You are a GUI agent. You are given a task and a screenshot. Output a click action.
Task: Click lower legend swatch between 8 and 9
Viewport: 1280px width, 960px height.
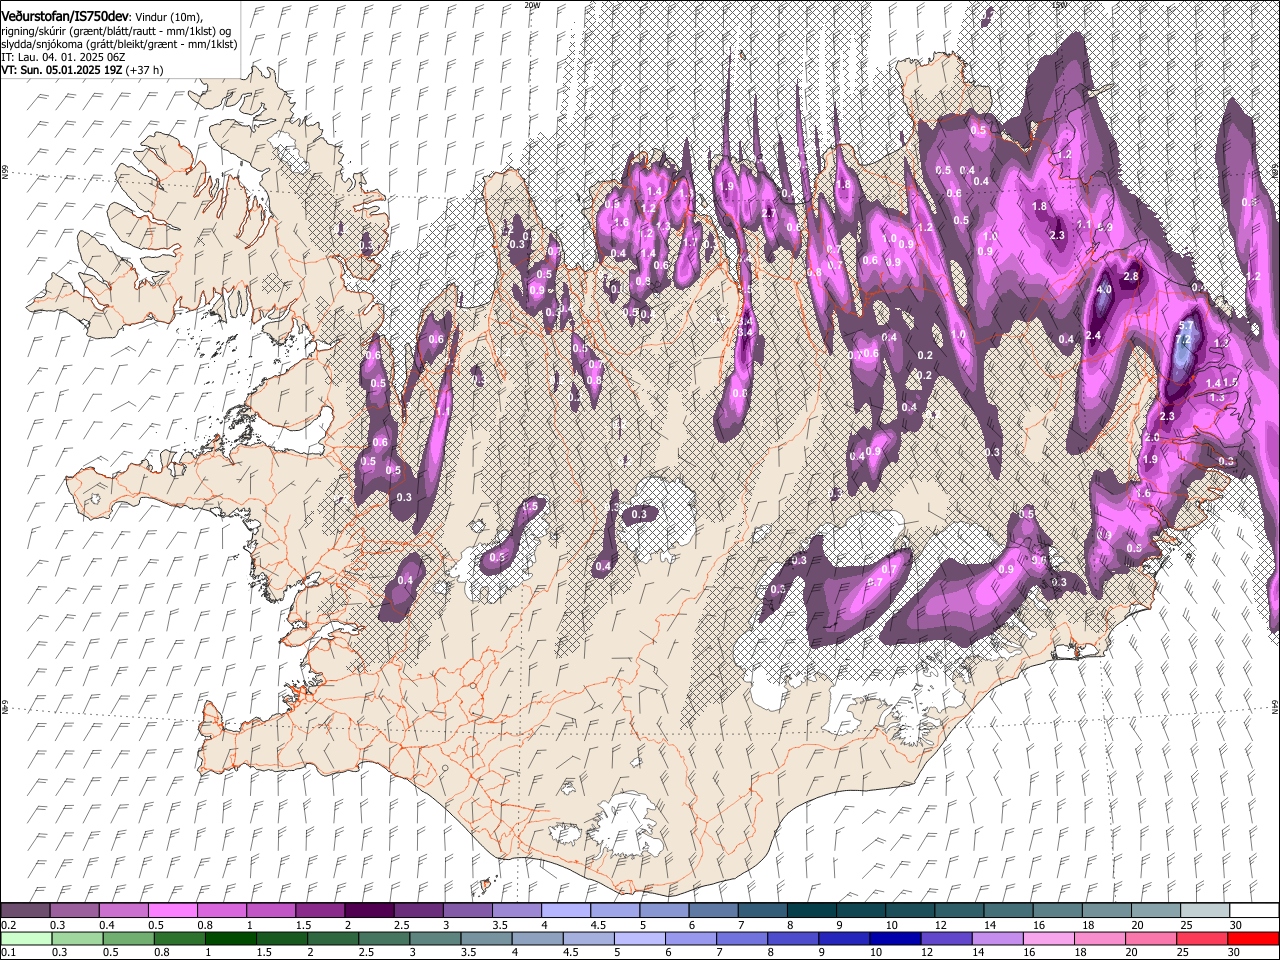793,938
